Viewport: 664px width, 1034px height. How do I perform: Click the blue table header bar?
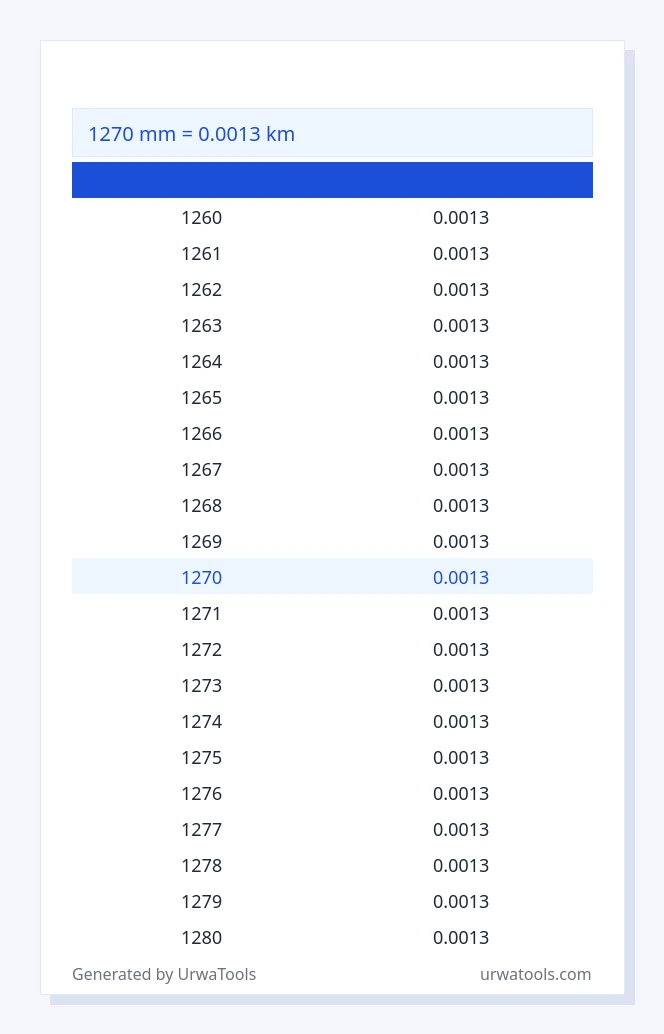coord(332,180)
